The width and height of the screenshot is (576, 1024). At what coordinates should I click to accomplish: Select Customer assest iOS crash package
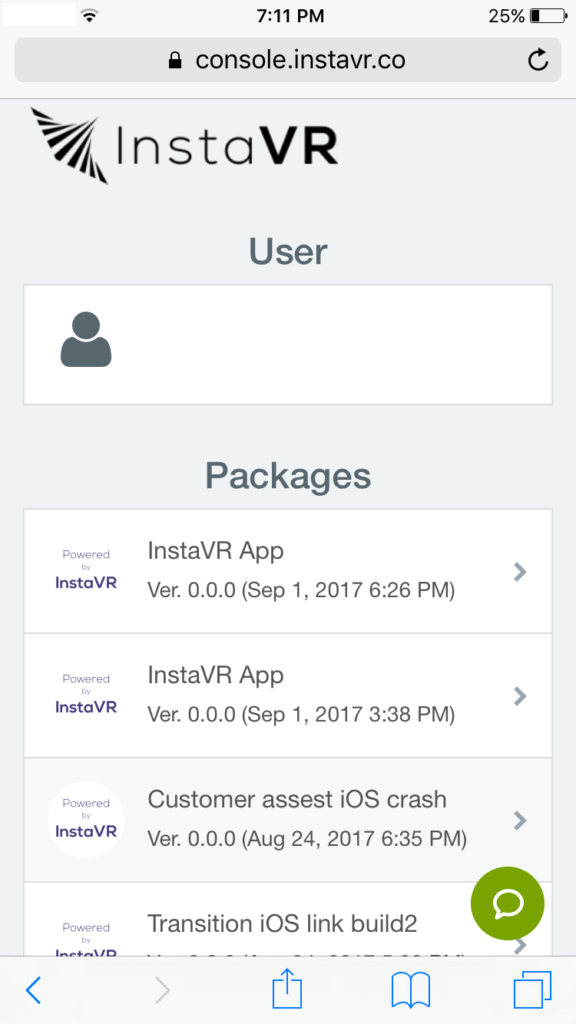(288, 820)
